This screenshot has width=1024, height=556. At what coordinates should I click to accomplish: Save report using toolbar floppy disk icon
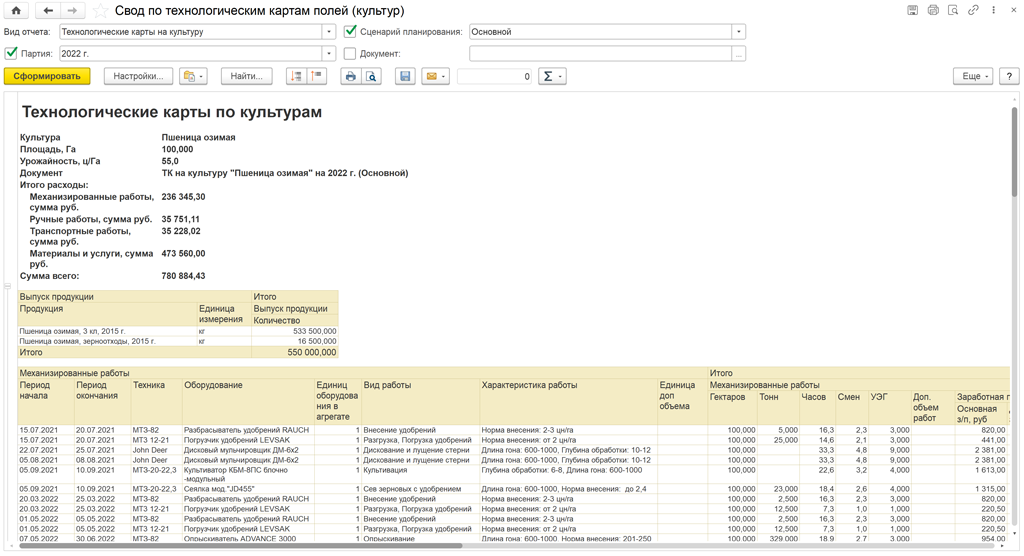(x=405, y=76)
